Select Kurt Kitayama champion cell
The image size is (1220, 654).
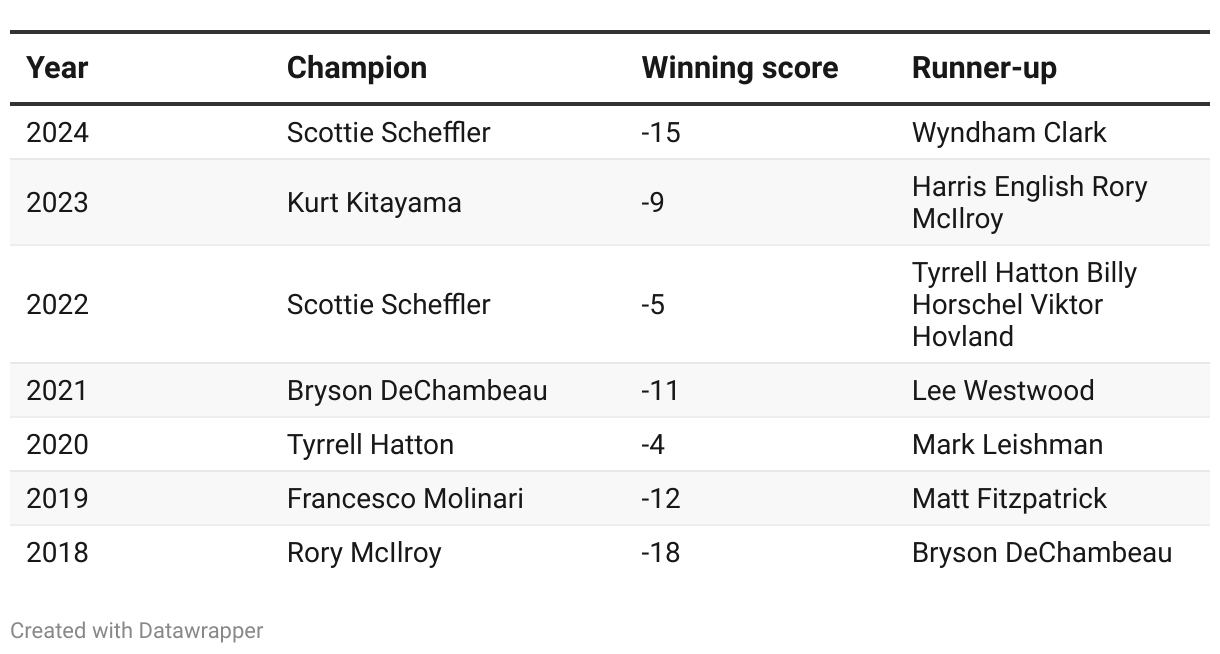[x=374, y=202]
